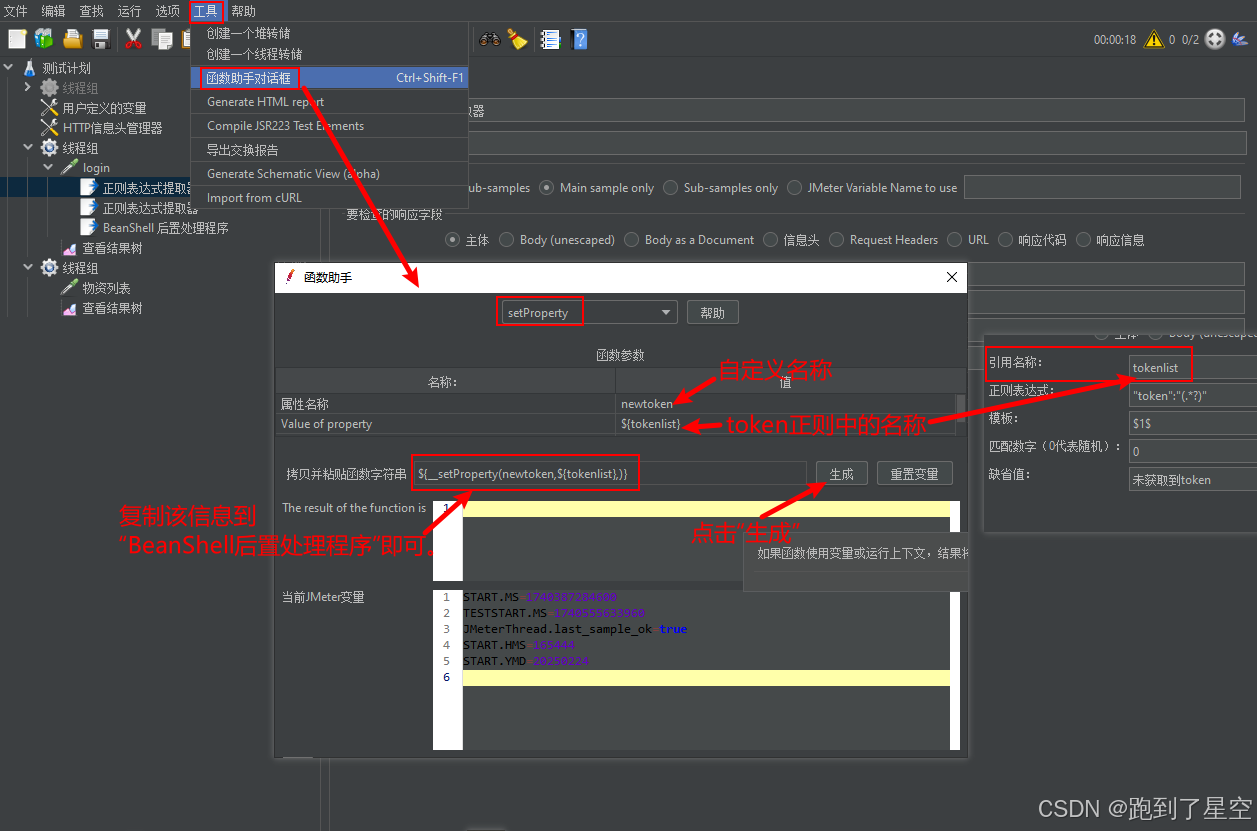The height and width of the screenshot is (831, 1257).
Task: Open the Templates toolbar icon
Action: (44, 39)
